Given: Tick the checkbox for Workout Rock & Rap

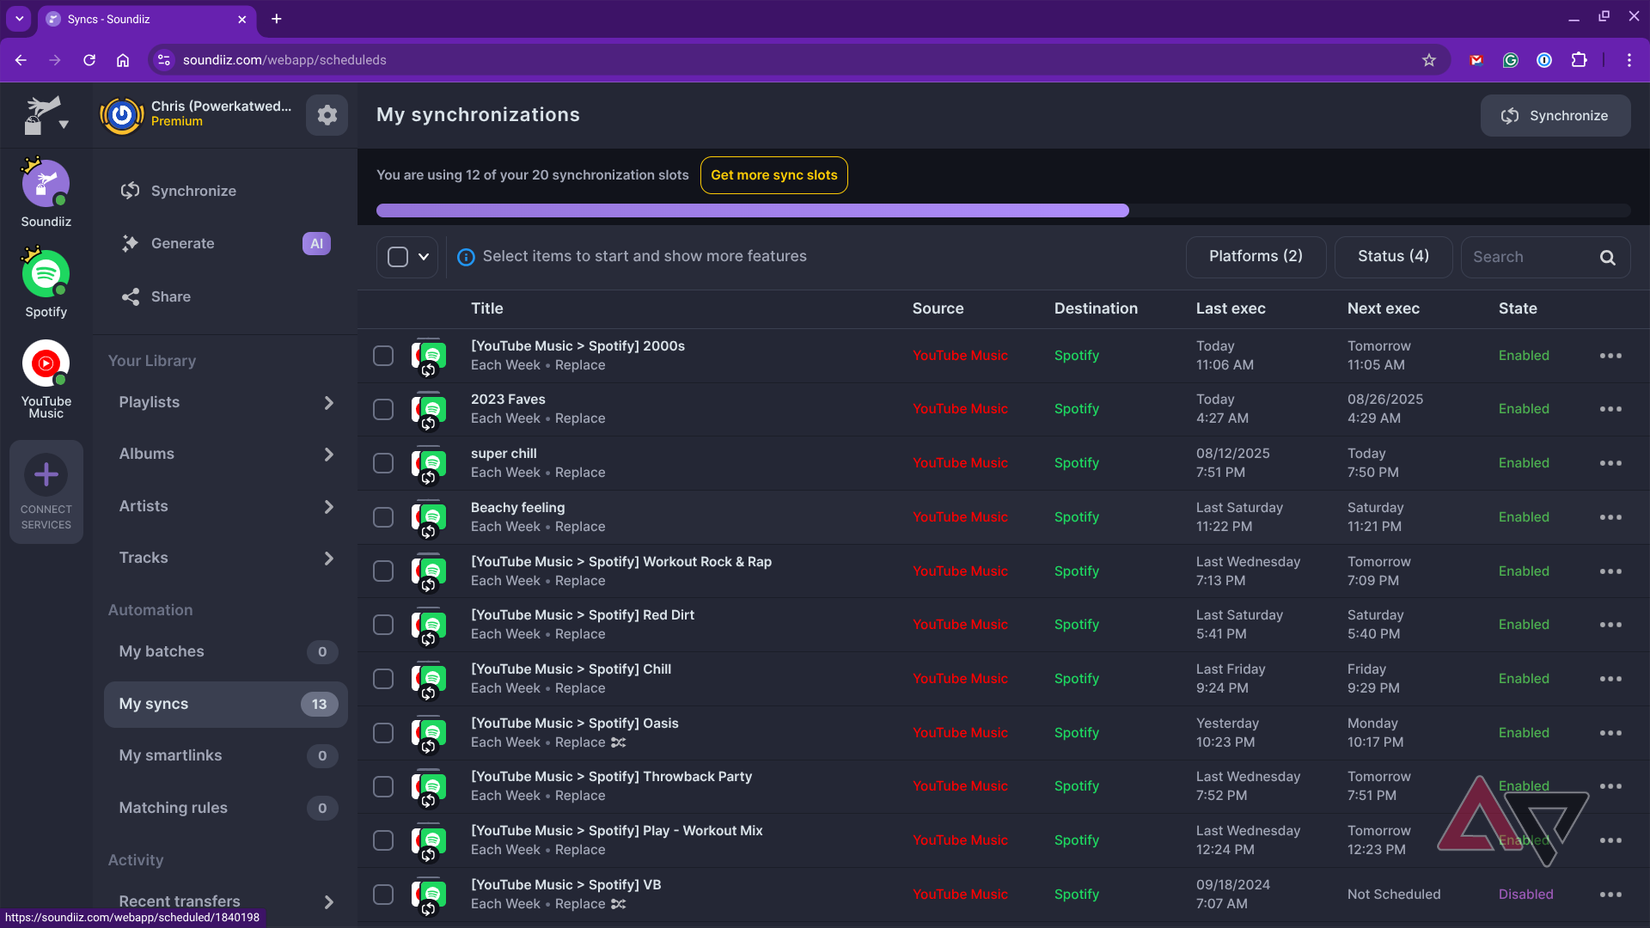Looking at the screenshot, I should [x=383, y=571].
